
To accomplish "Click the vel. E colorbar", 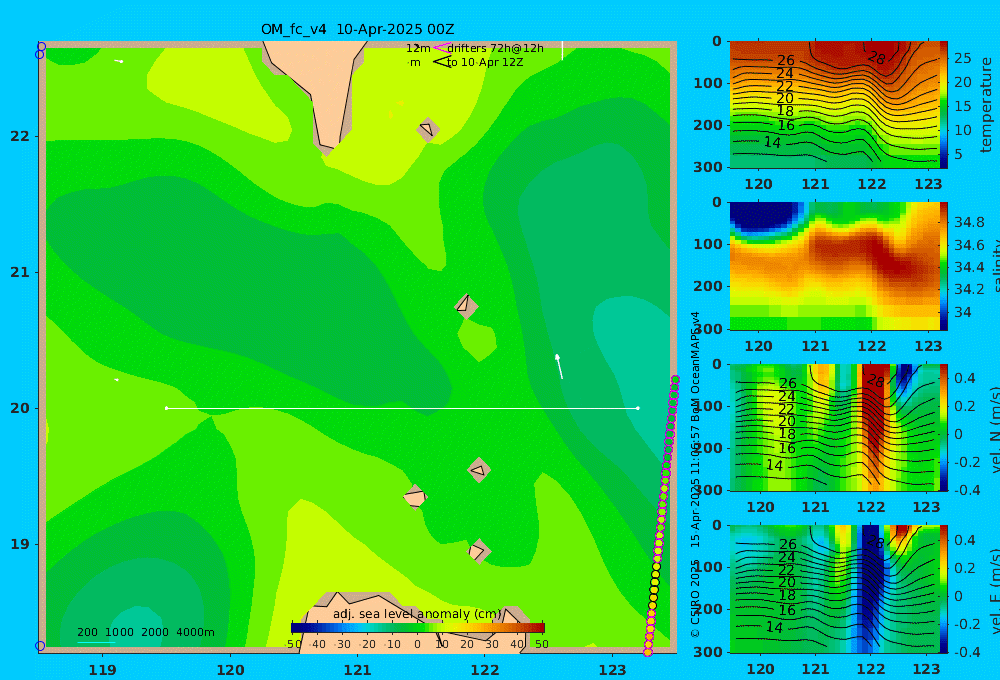I will [943, 589].
